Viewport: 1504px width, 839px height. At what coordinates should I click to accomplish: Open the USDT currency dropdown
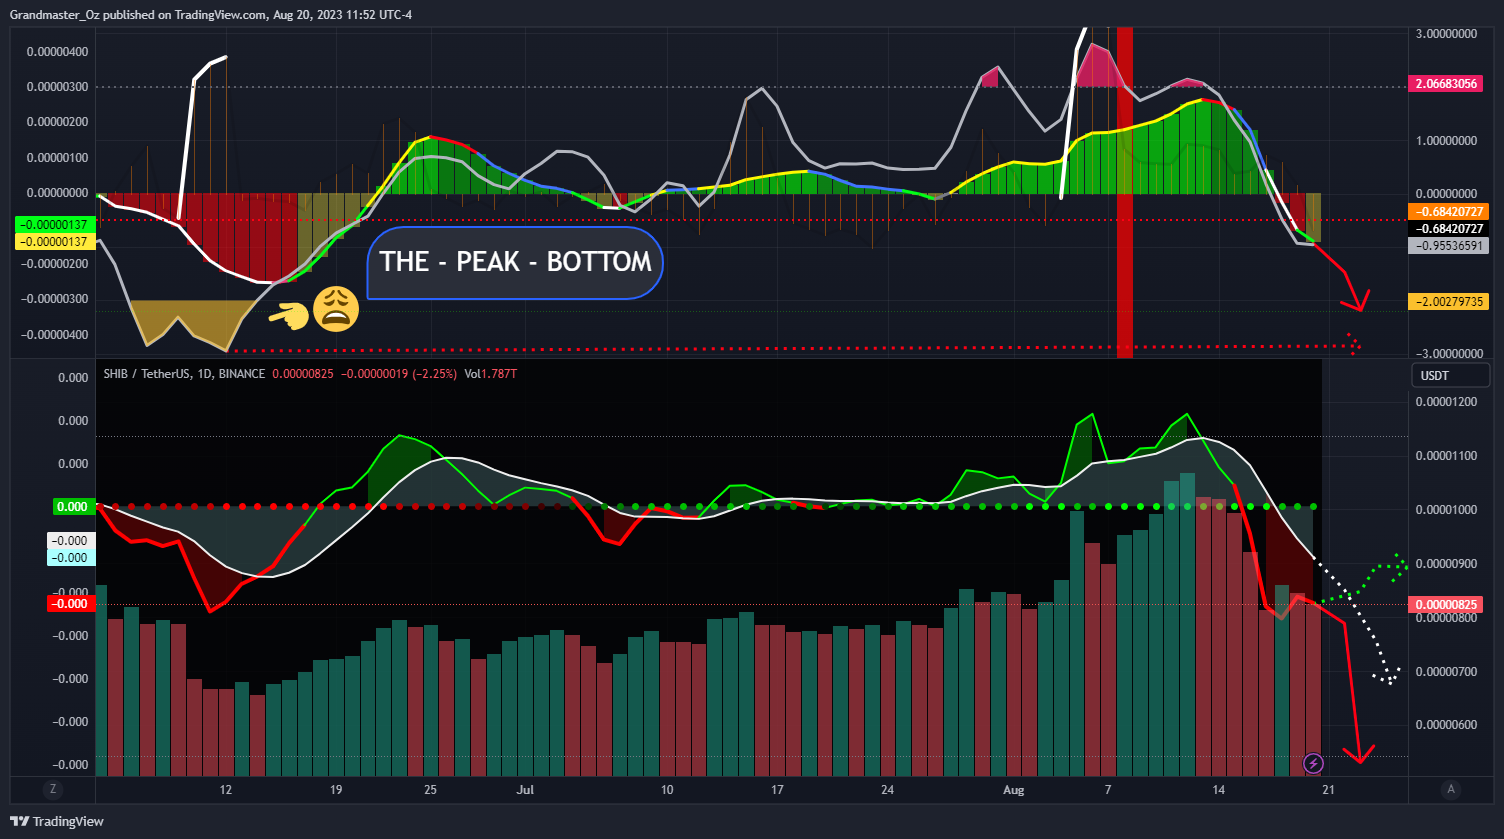(1449, 376)
